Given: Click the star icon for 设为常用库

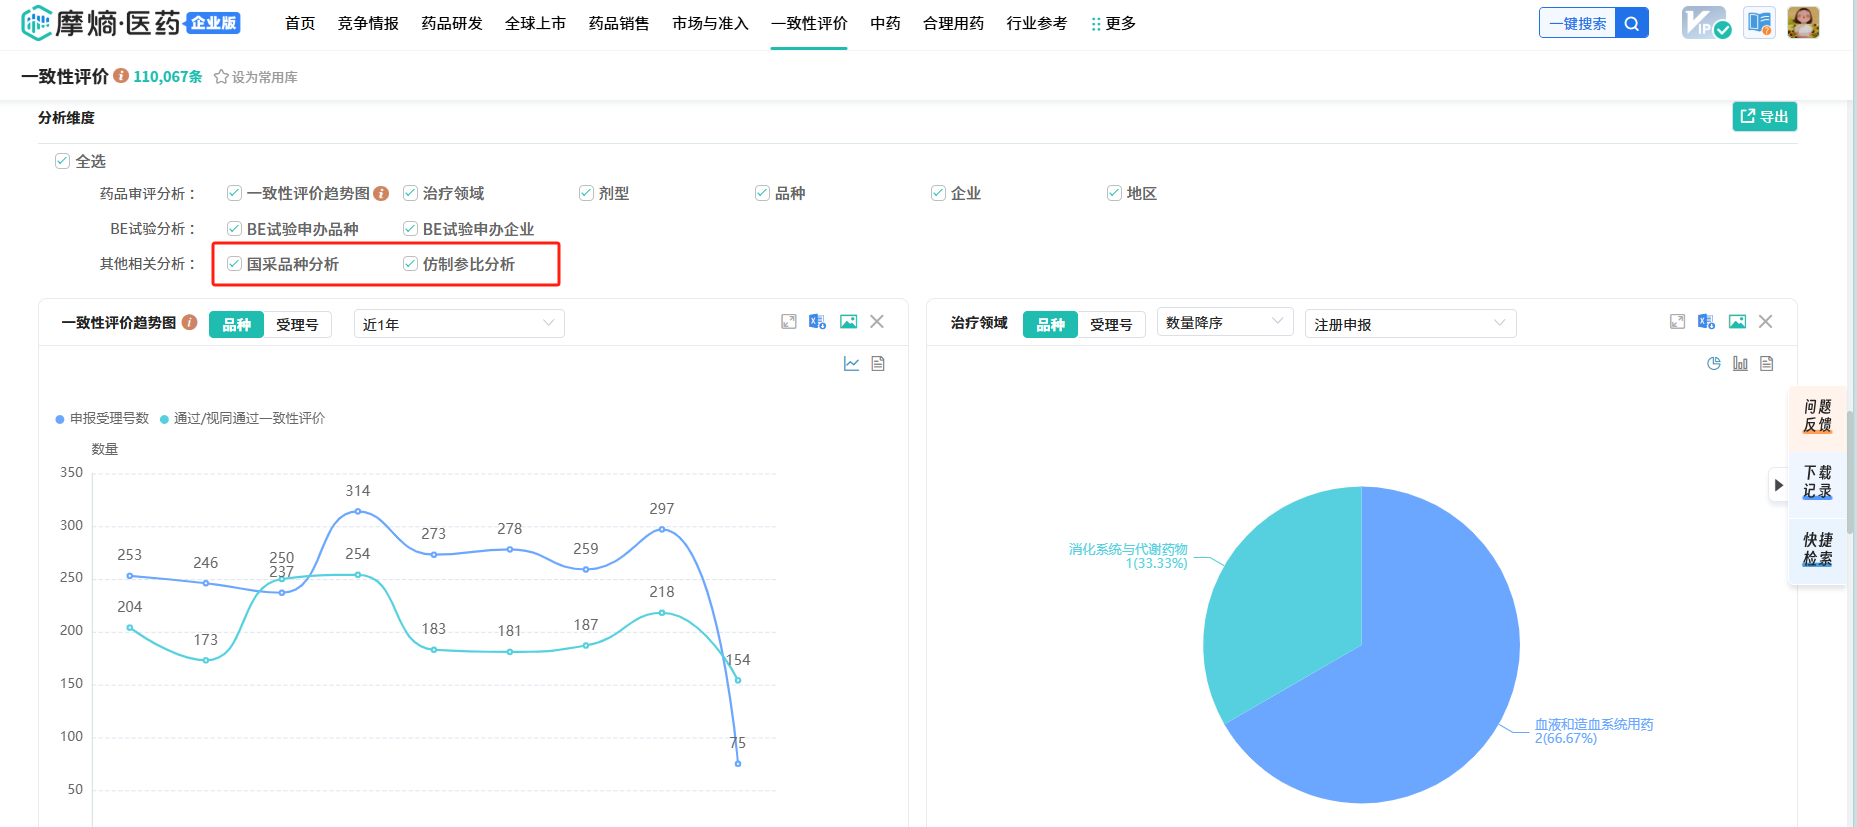Looking at the screenshot, I should coord(221,77).
